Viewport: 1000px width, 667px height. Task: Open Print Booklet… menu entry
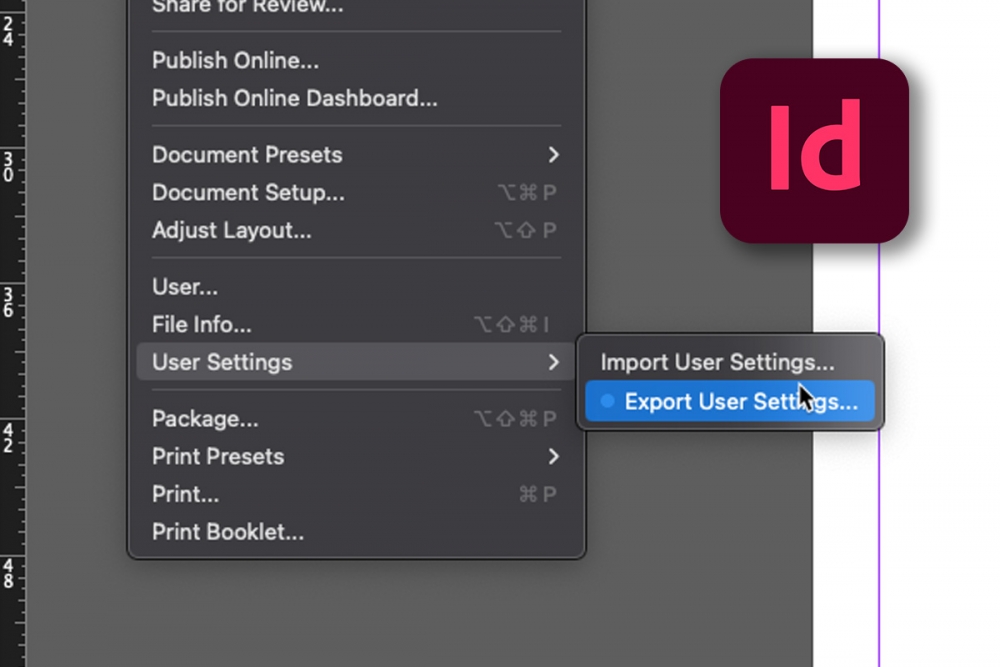tap(227, 533)
